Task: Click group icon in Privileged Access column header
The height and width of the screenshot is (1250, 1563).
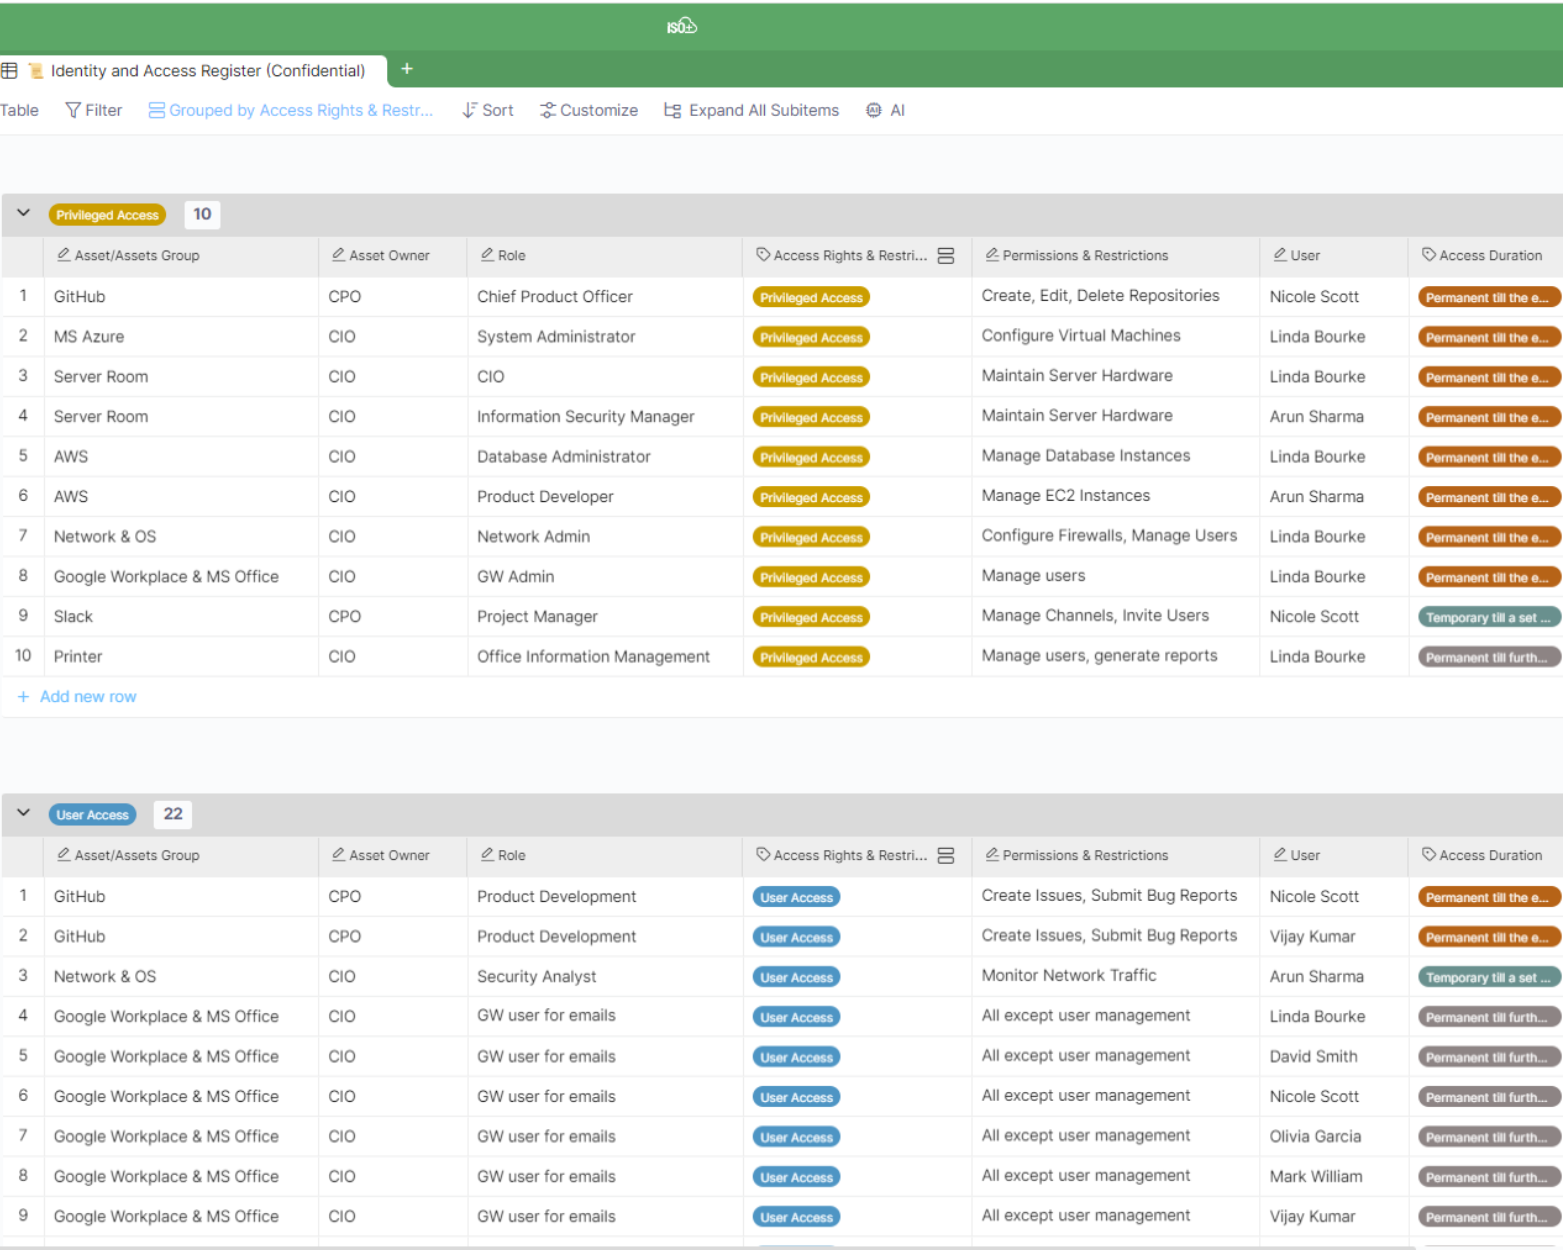Action: 946,256
